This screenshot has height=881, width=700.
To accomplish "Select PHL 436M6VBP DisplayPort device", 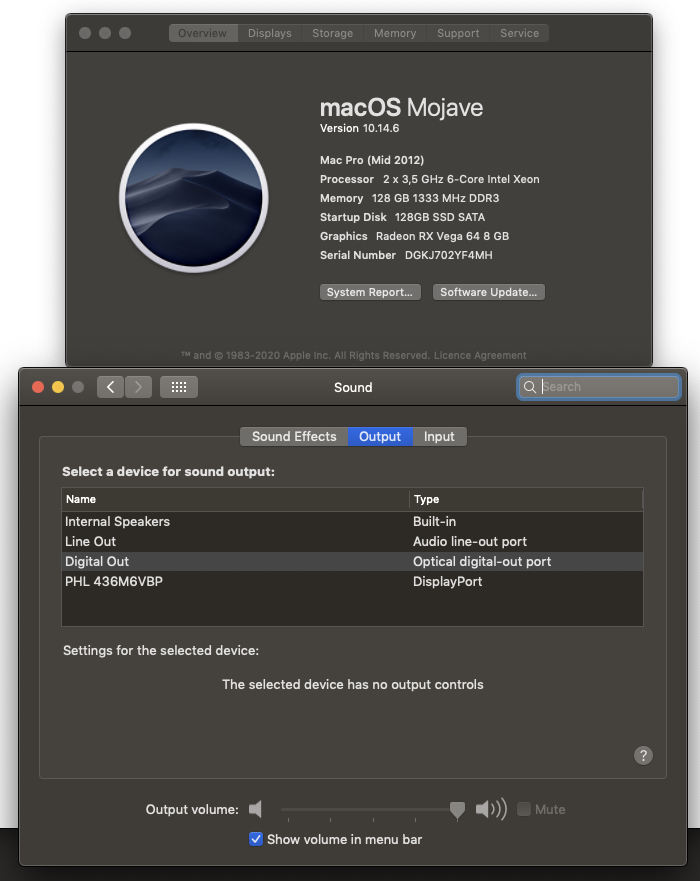I will coord(352,582).
